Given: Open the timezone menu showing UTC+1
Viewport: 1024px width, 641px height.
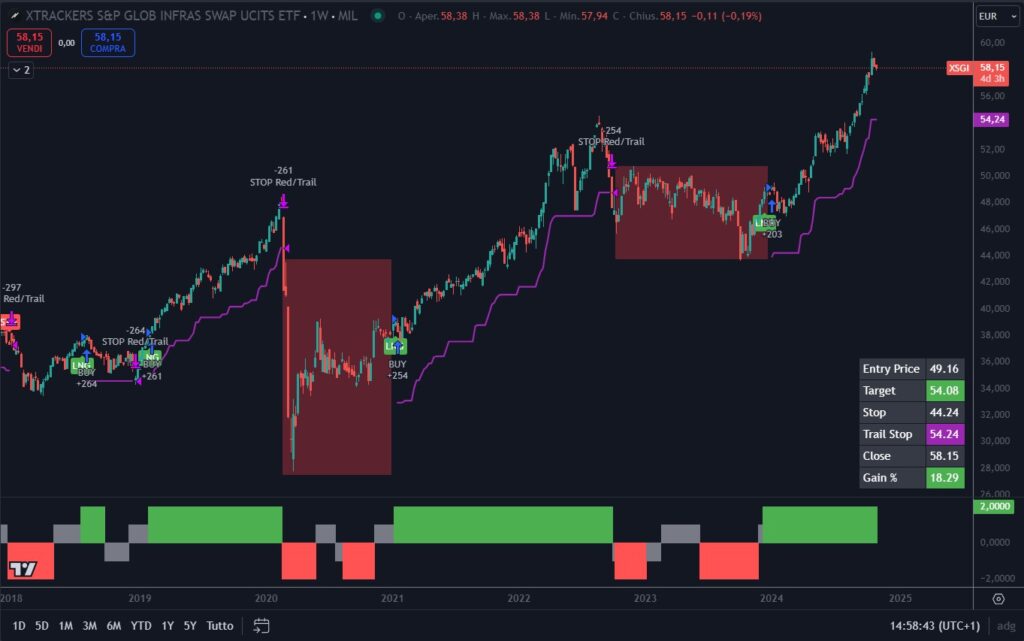Looking at the screenshot, I should [934, 626].
